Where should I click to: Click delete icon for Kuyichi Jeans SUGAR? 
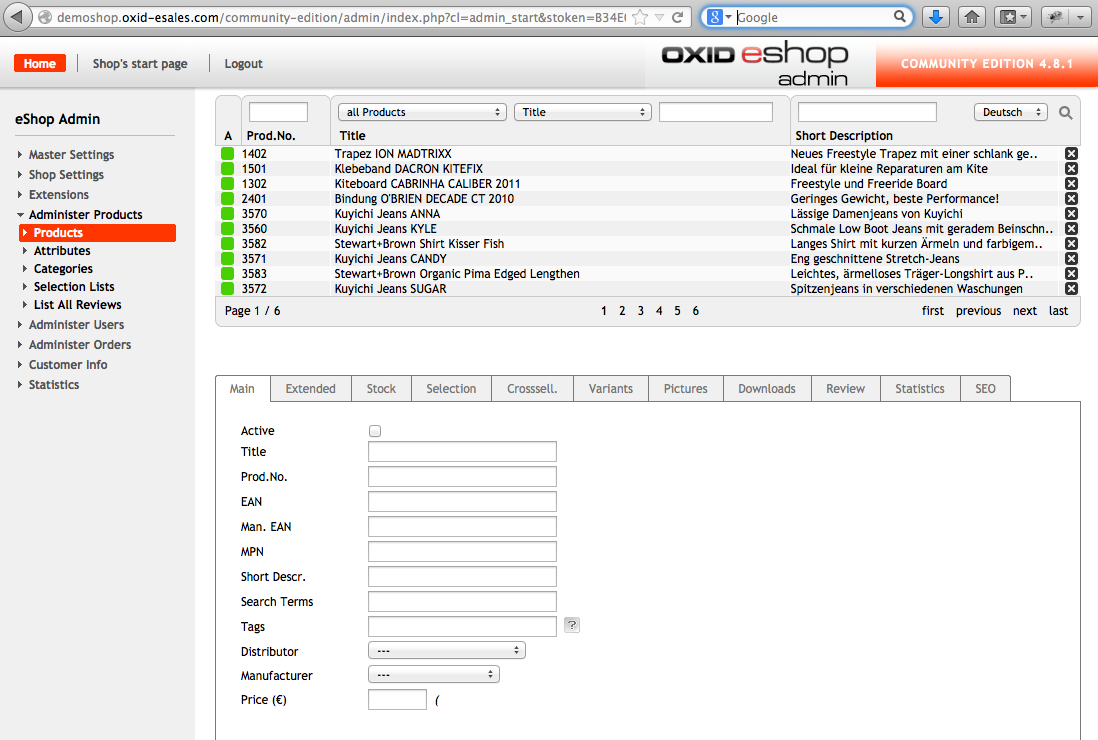point(1071,289)
